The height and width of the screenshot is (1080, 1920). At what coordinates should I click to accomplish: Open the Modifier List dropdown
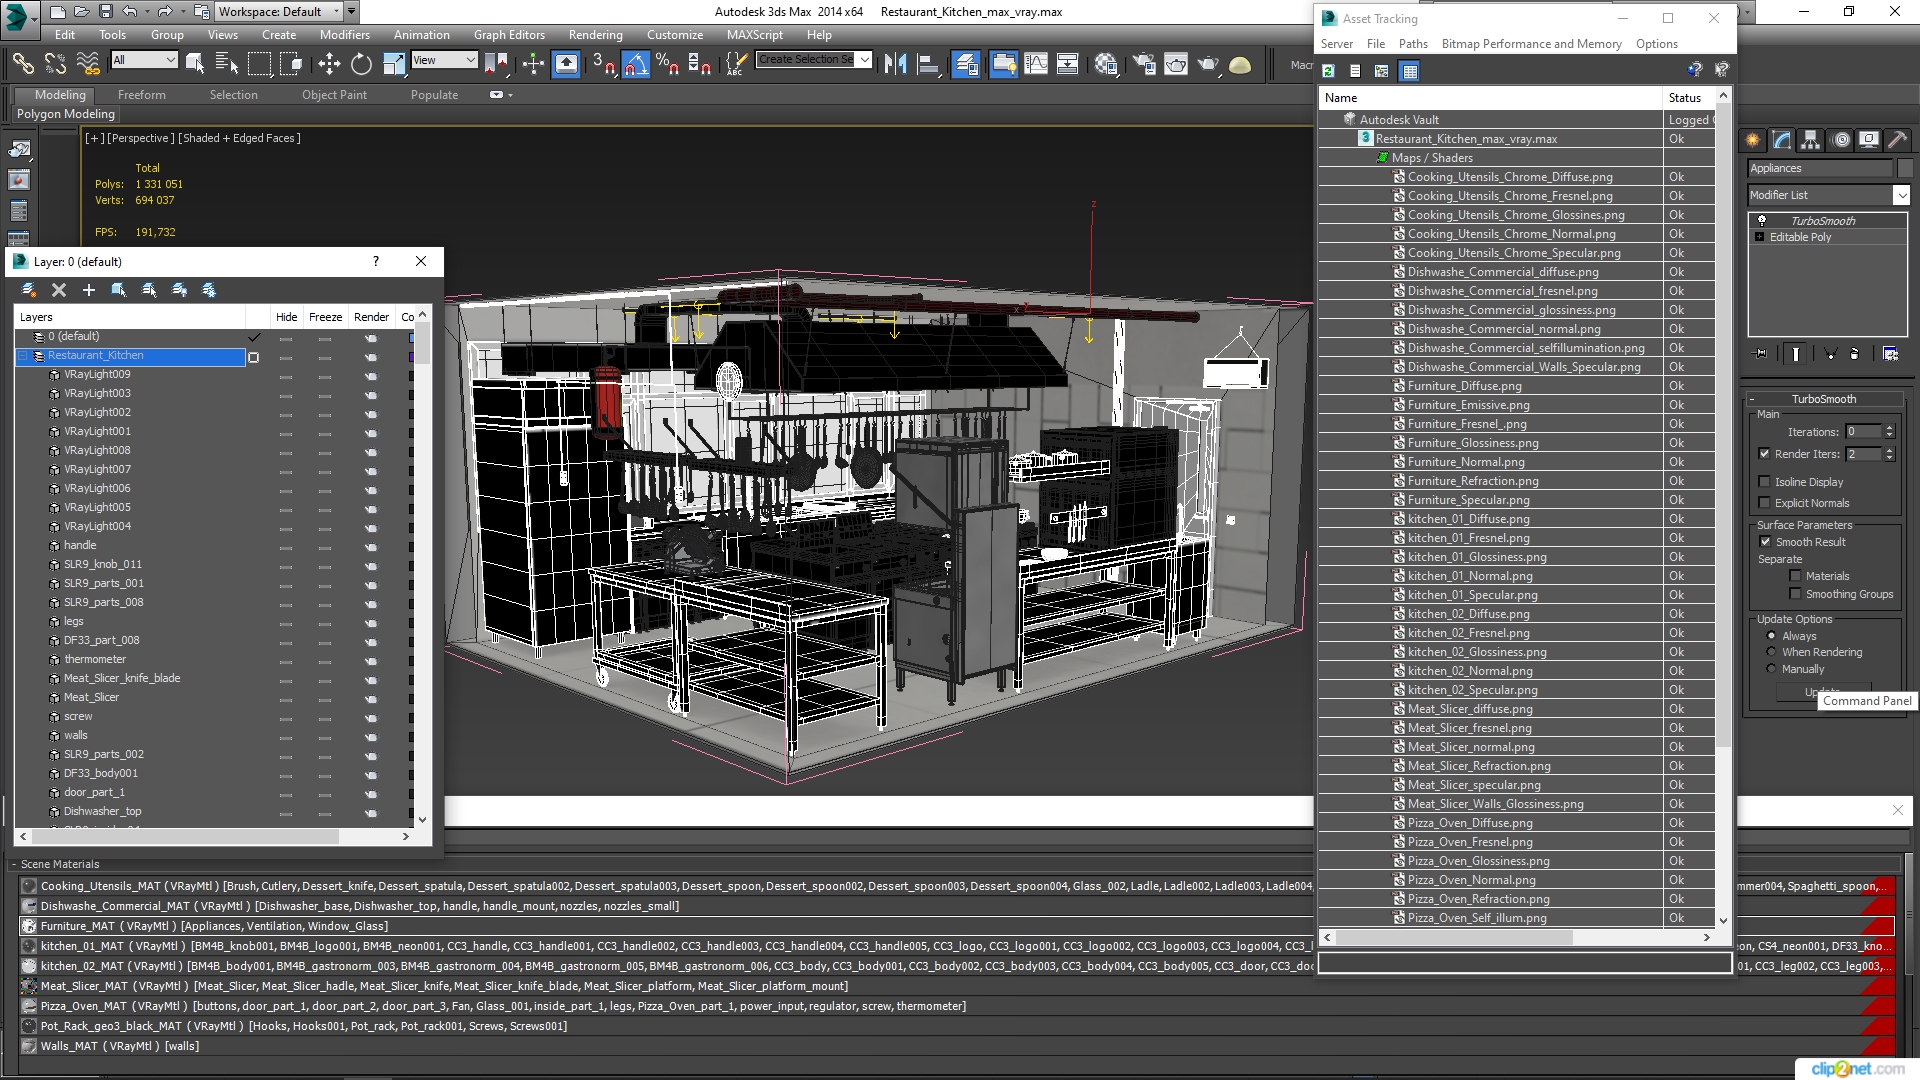click(1901, 195)
